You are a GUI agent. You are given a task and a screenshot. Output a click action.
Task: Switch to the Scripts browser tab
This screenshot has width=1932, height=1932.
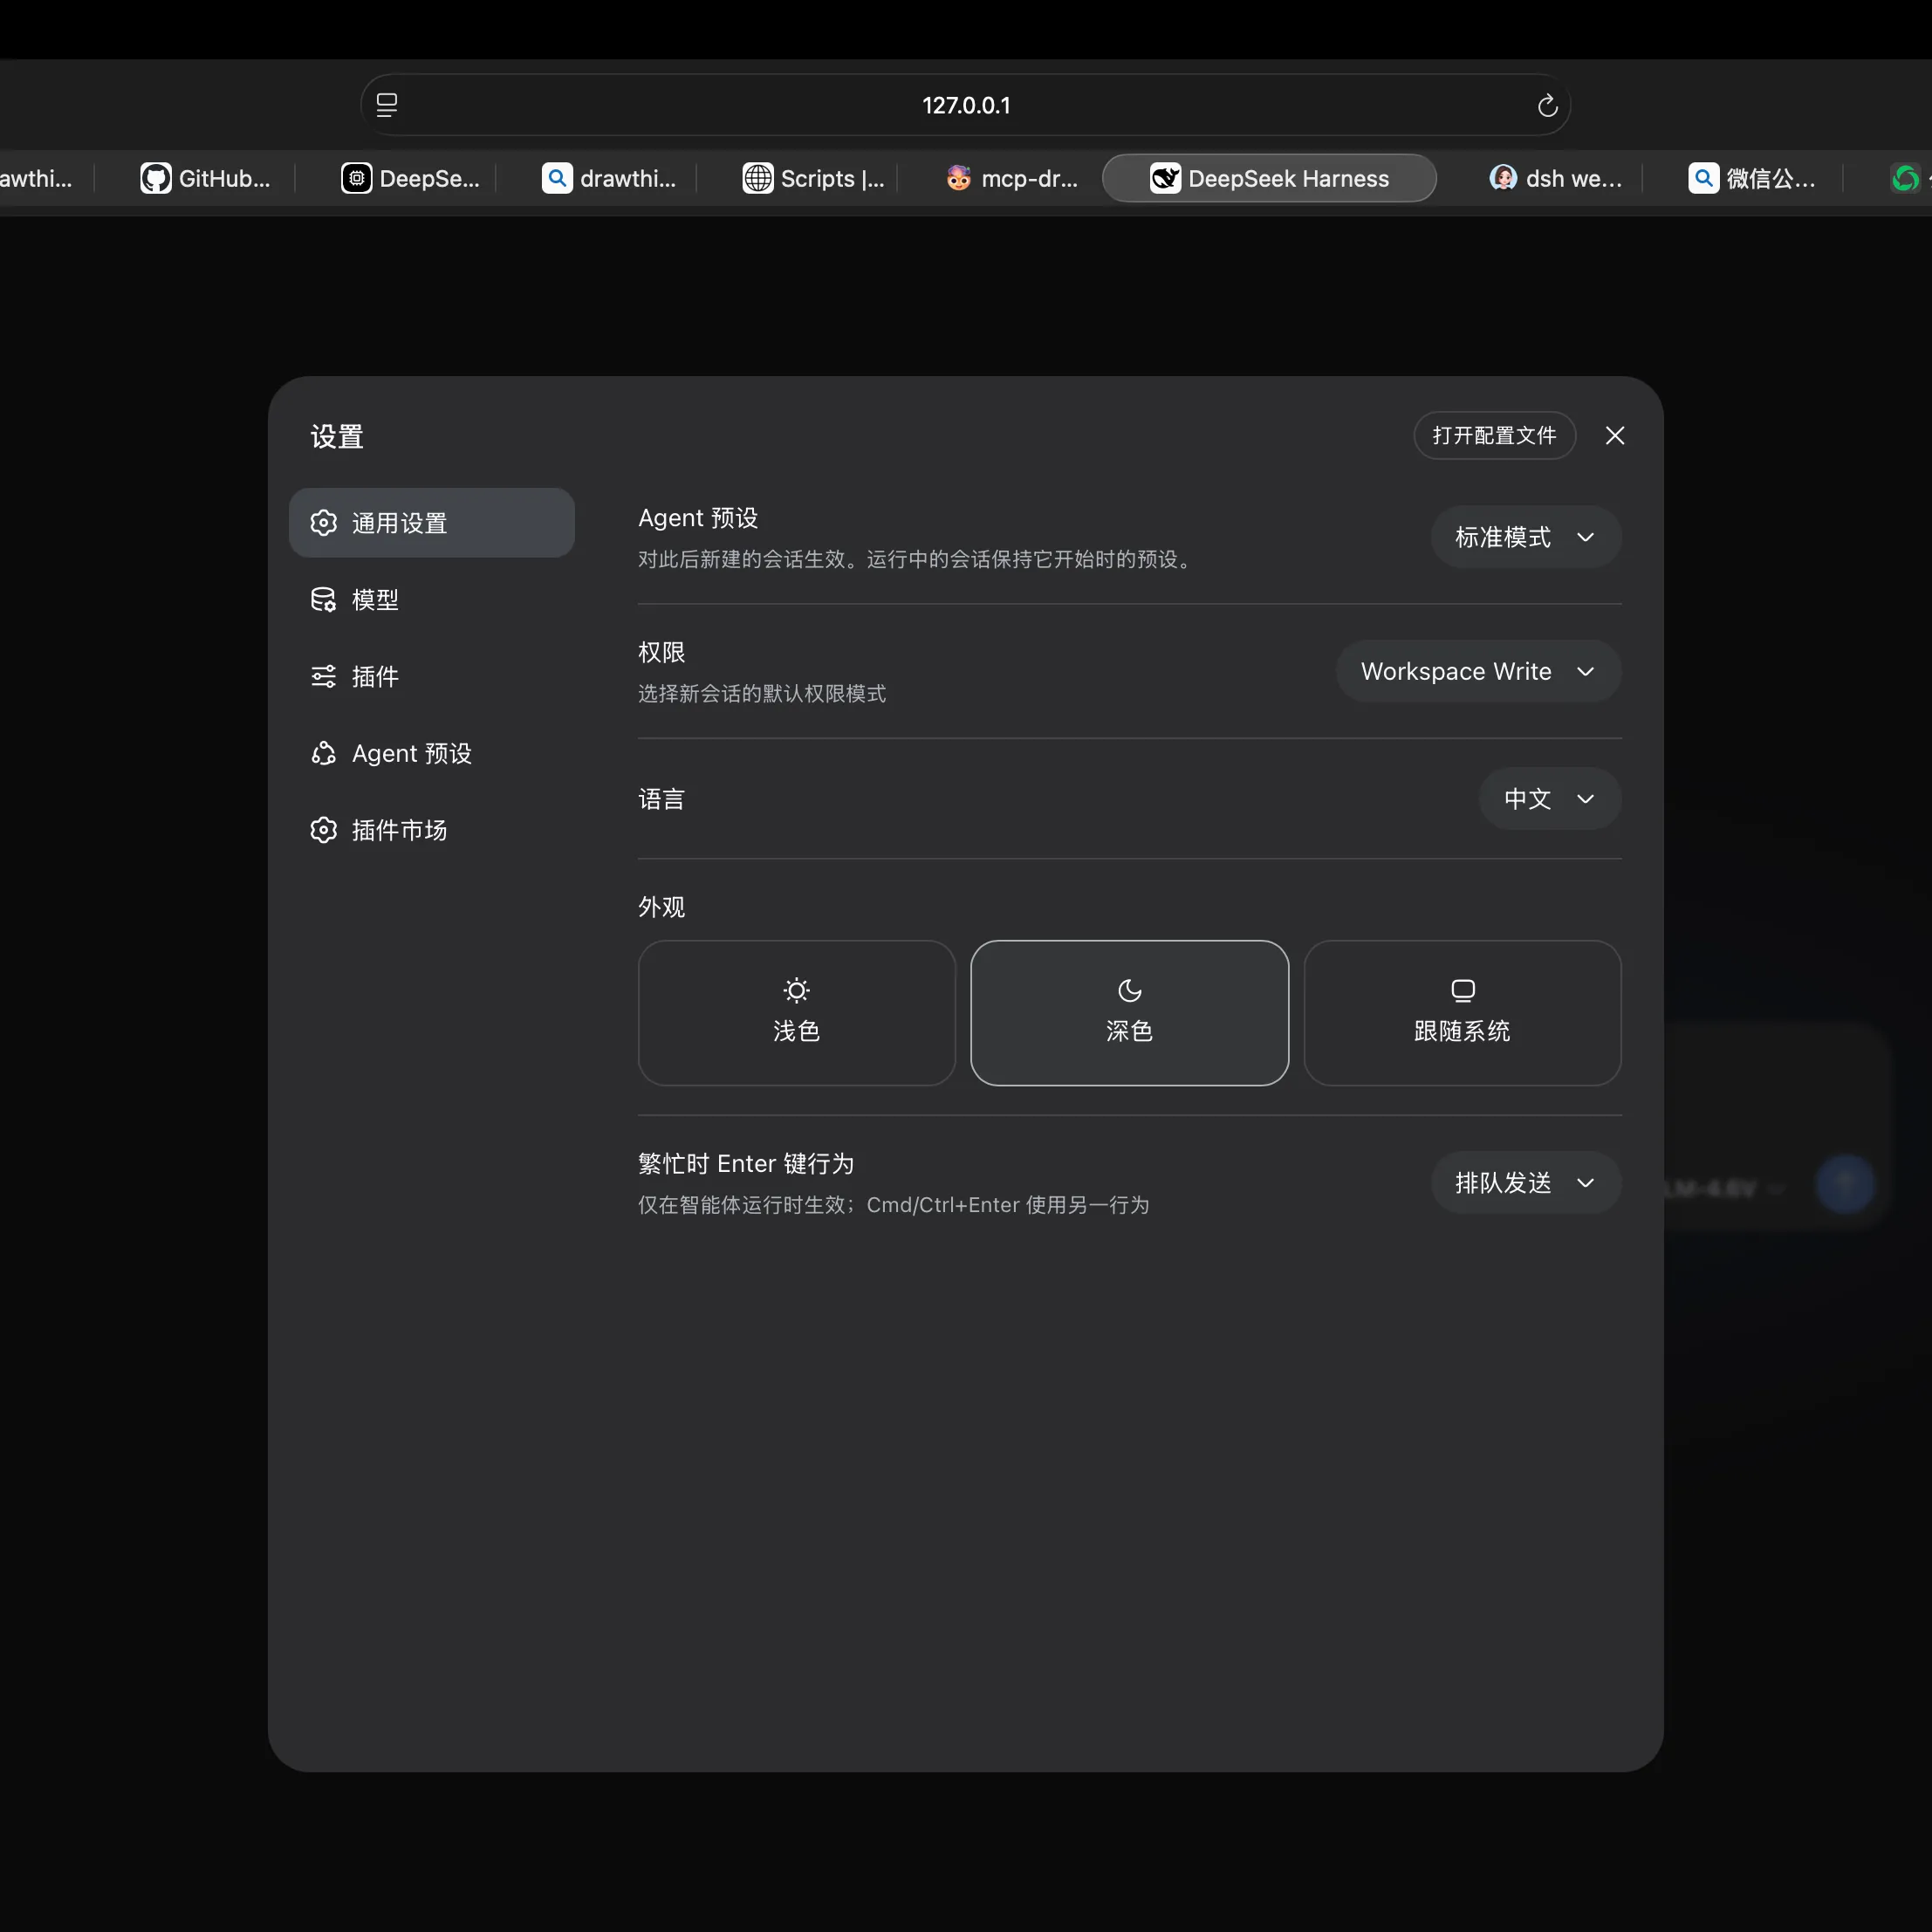tap(813, 178)
